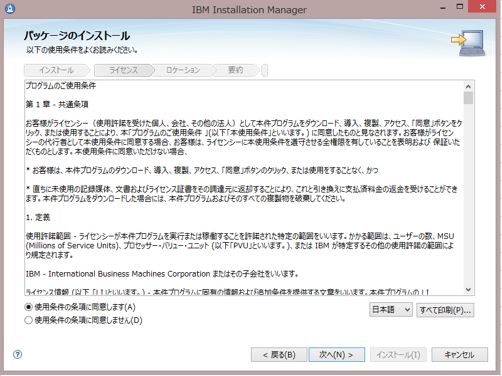Click the パッケージのインストール page title
The width and height of the screenshot is (502, 376).
[x=77, y=36]
